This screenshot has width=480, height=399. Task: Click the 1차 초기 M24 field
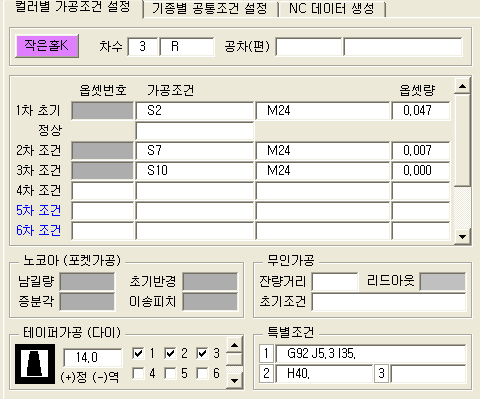pyautogui.click(x=323, y=111)
